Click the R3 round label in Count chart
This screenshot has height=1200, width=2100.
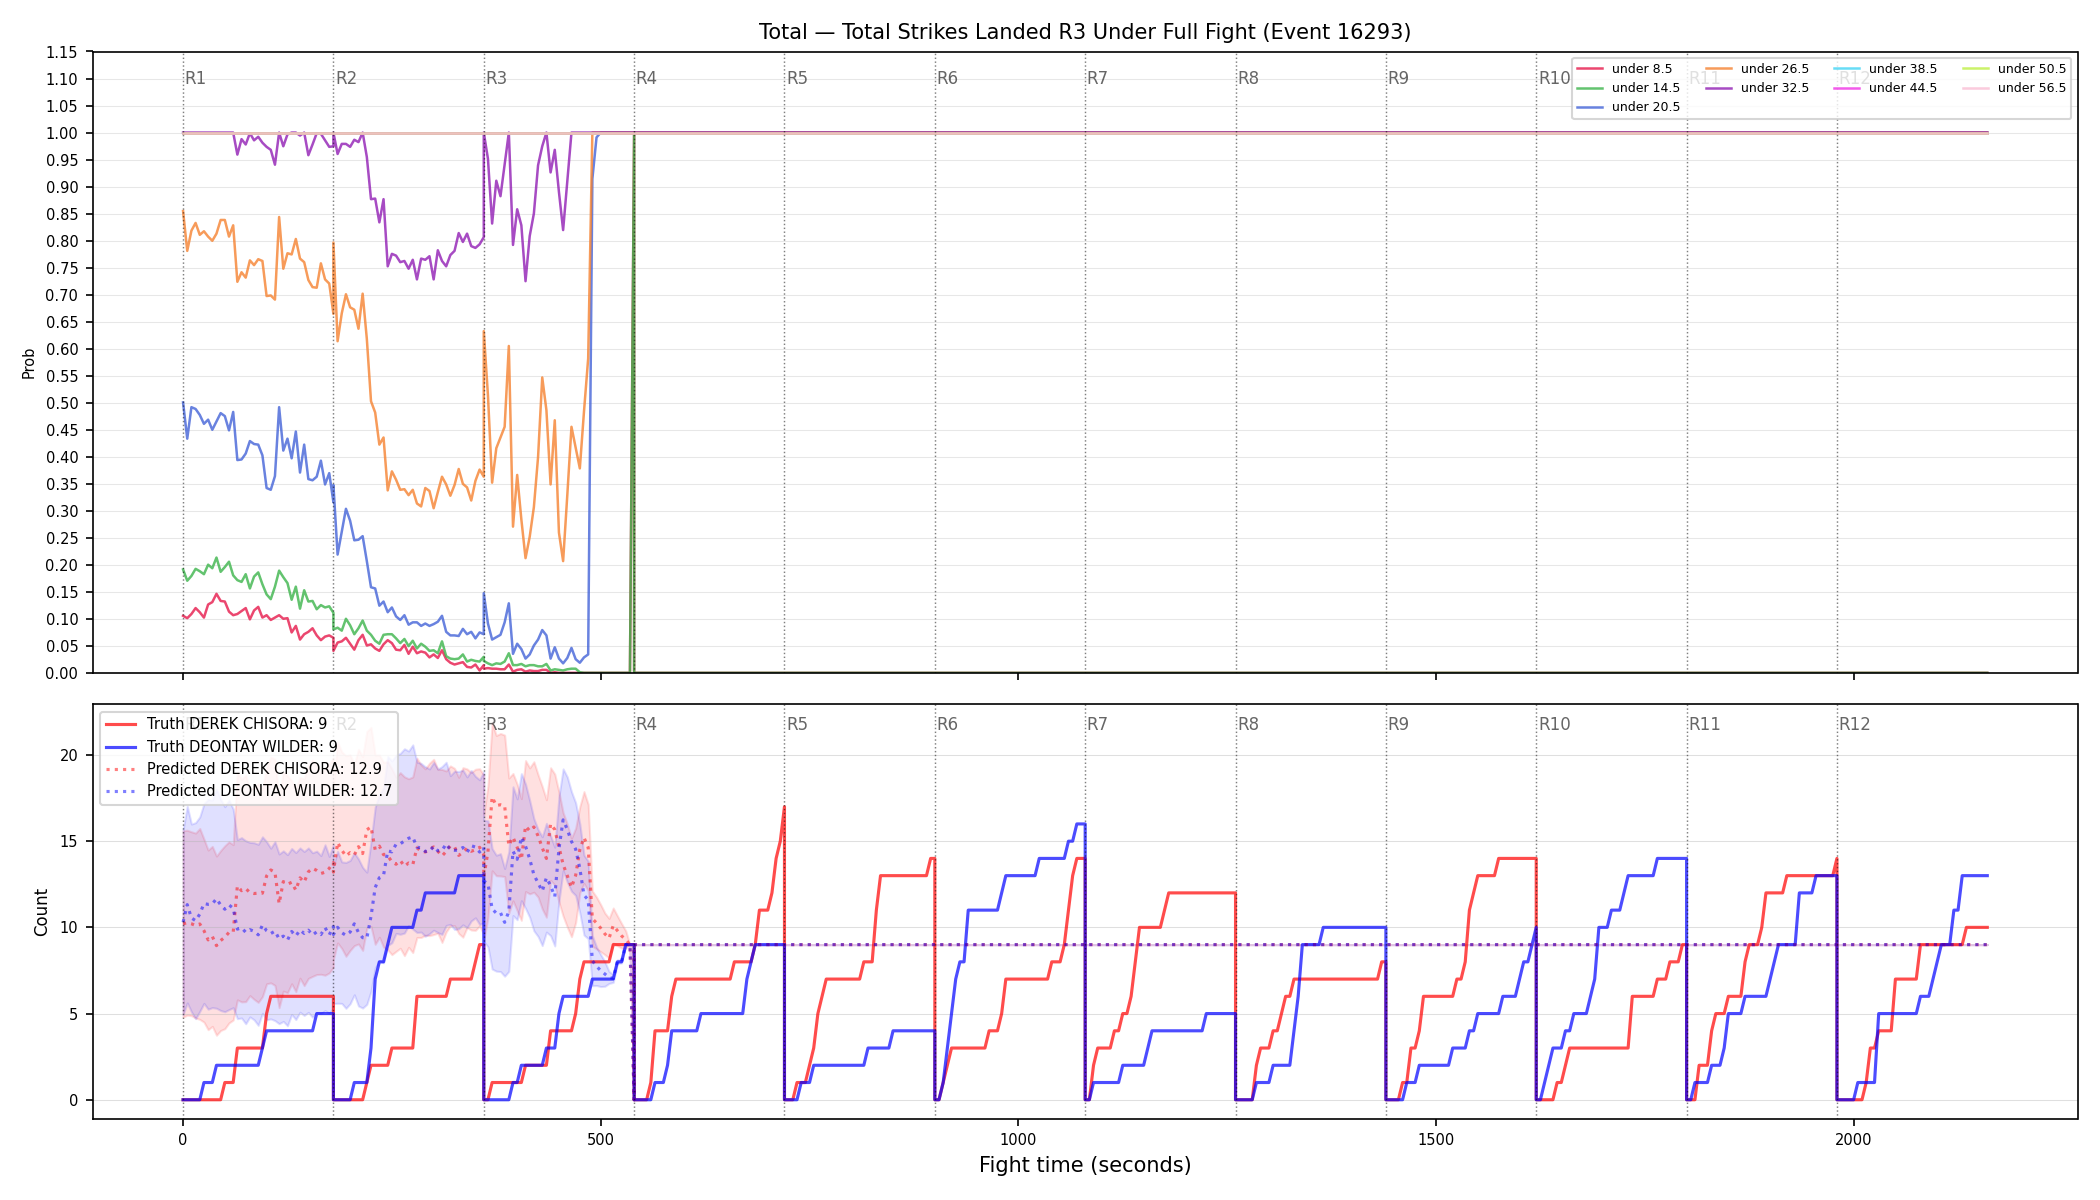(x=496, y=724)
